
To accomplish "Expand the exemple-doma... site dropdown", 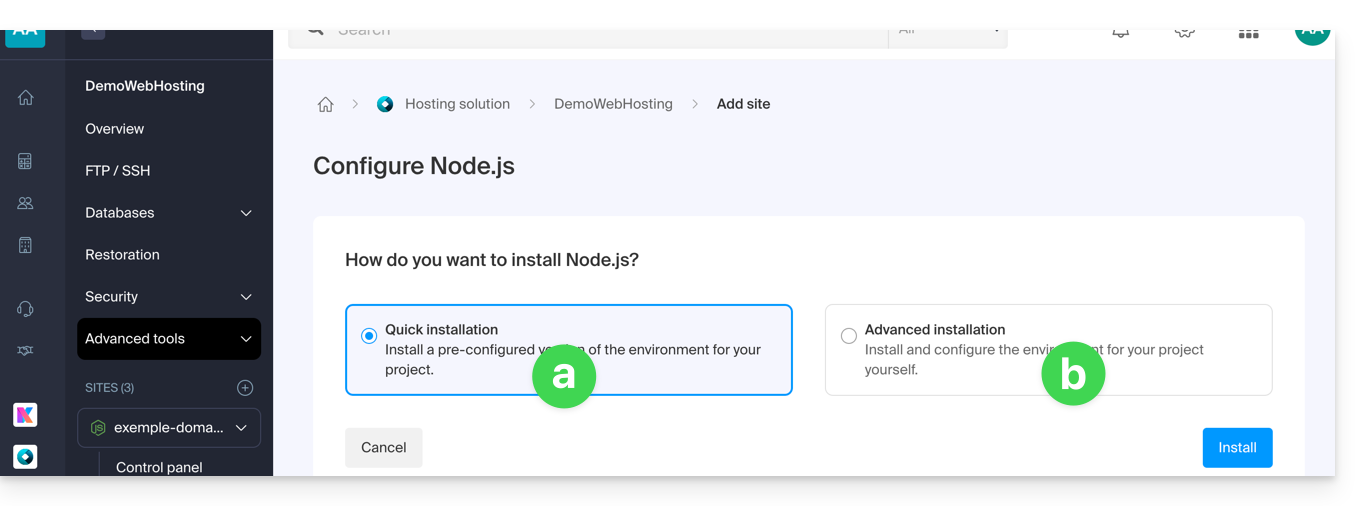I will pos(241,428).
